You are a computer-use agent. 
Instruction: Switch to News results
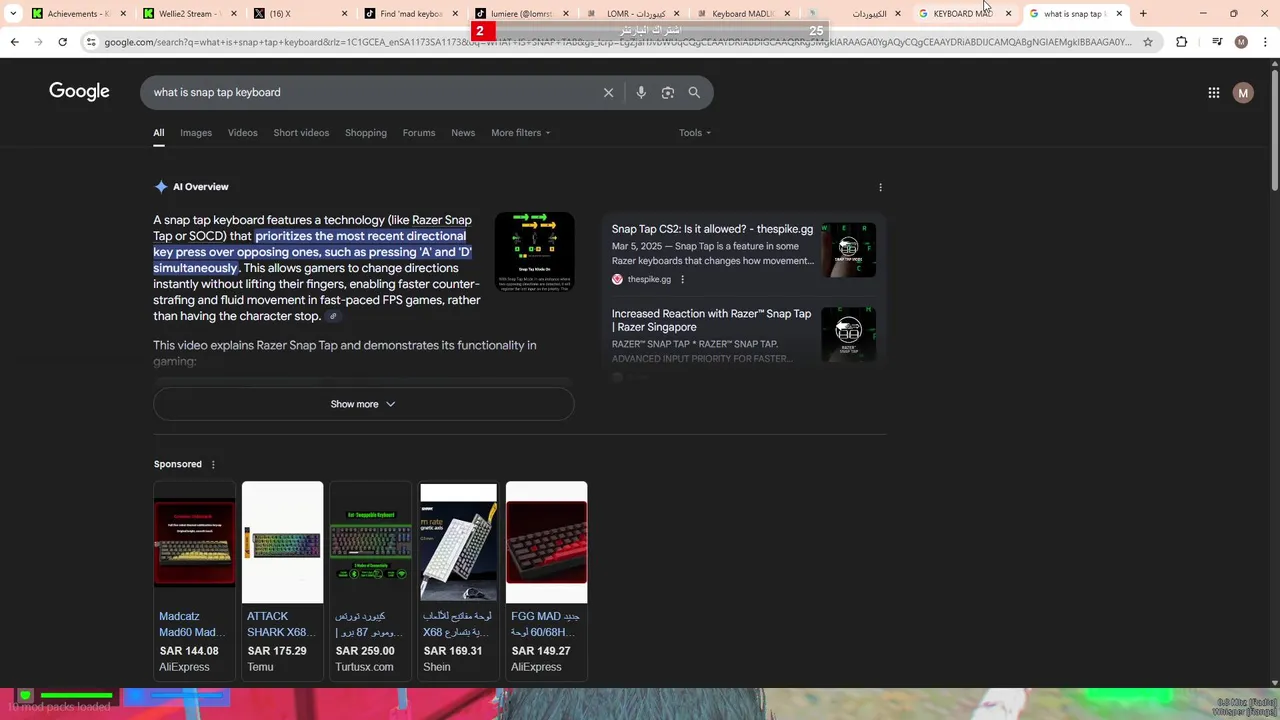pos(463,133)
